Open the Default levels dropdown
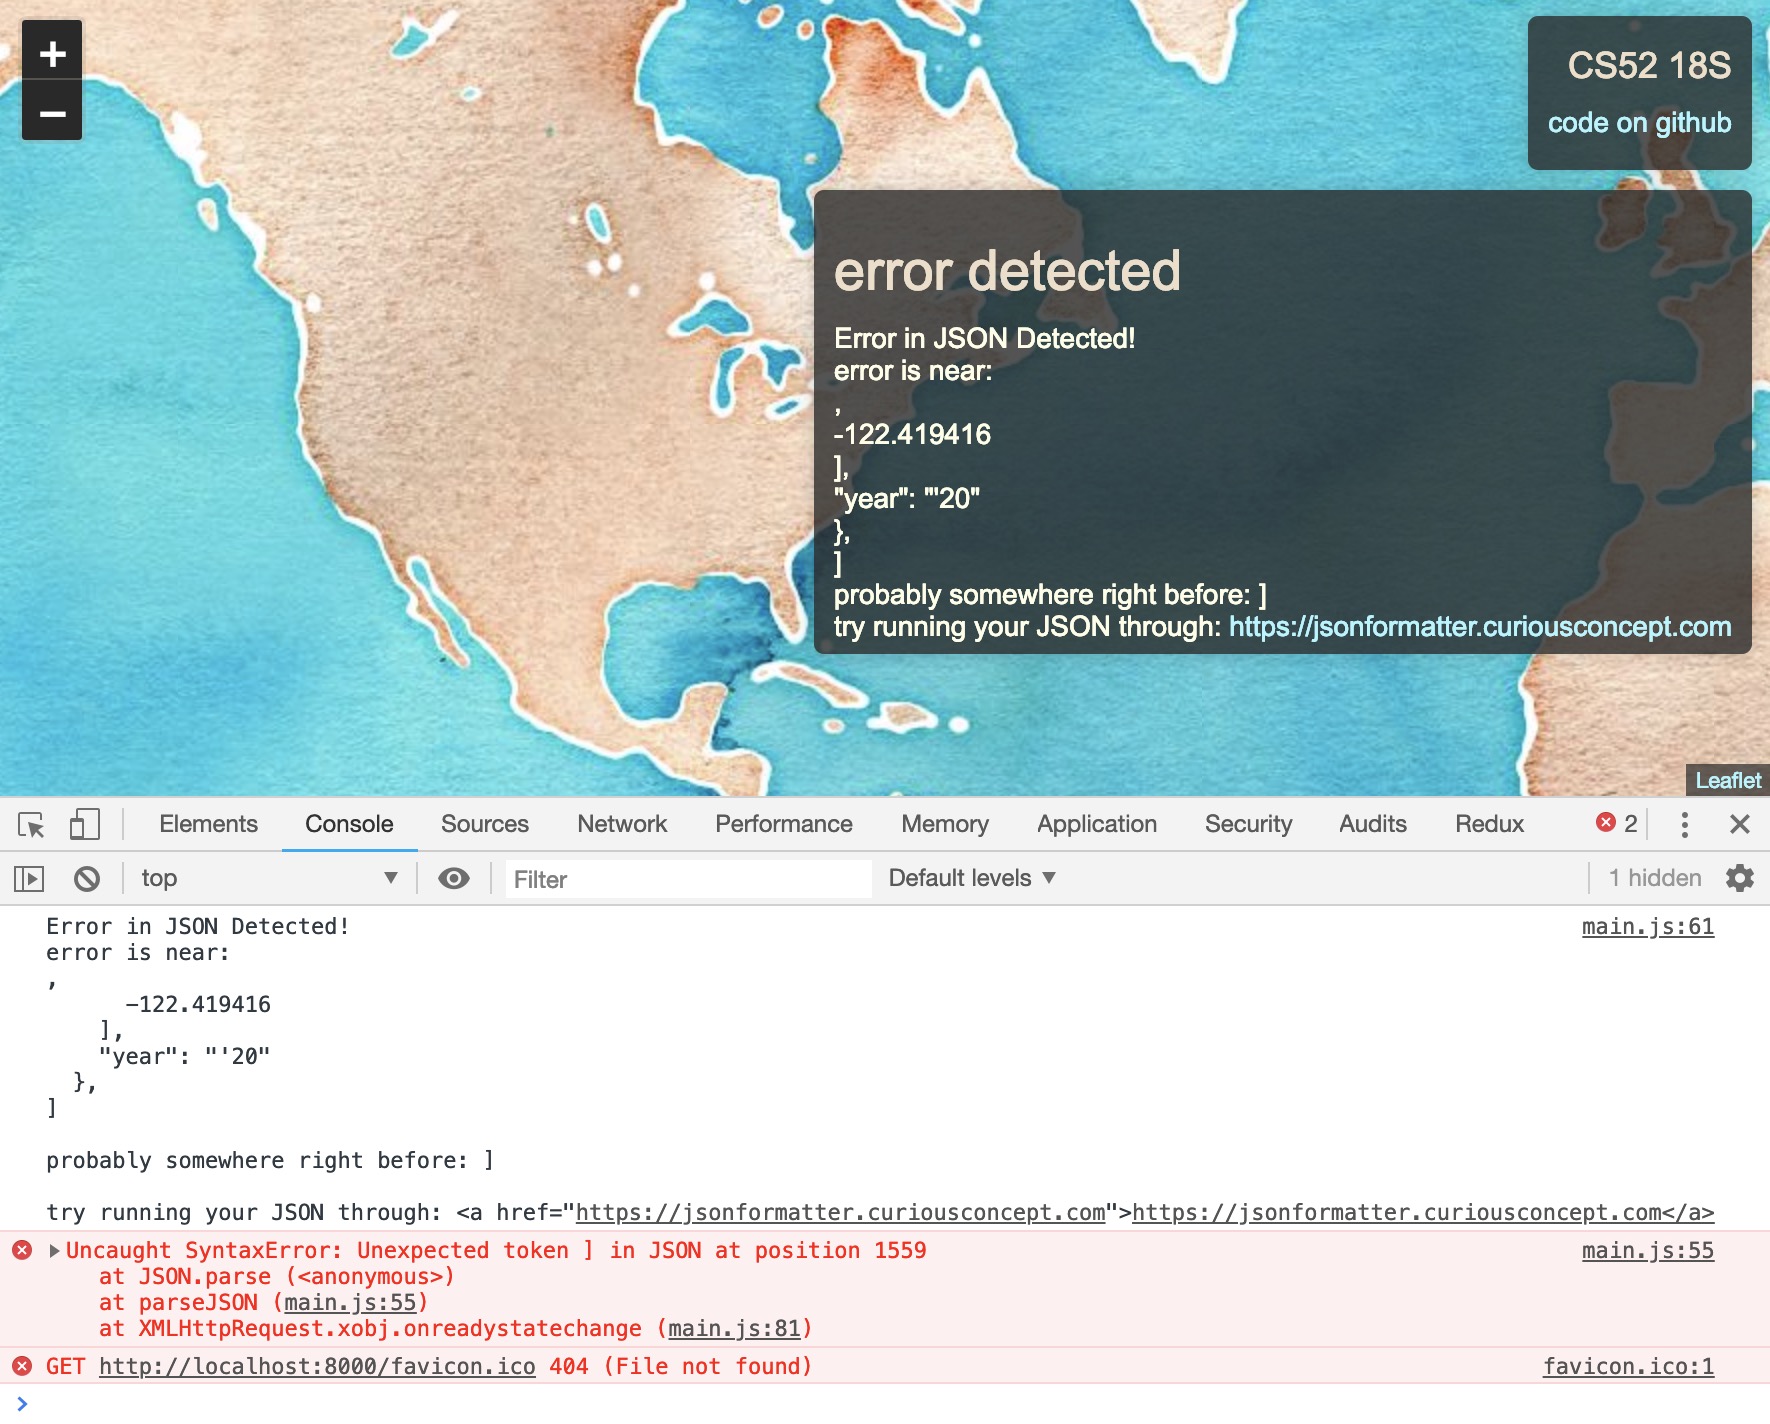 (972, 878)
